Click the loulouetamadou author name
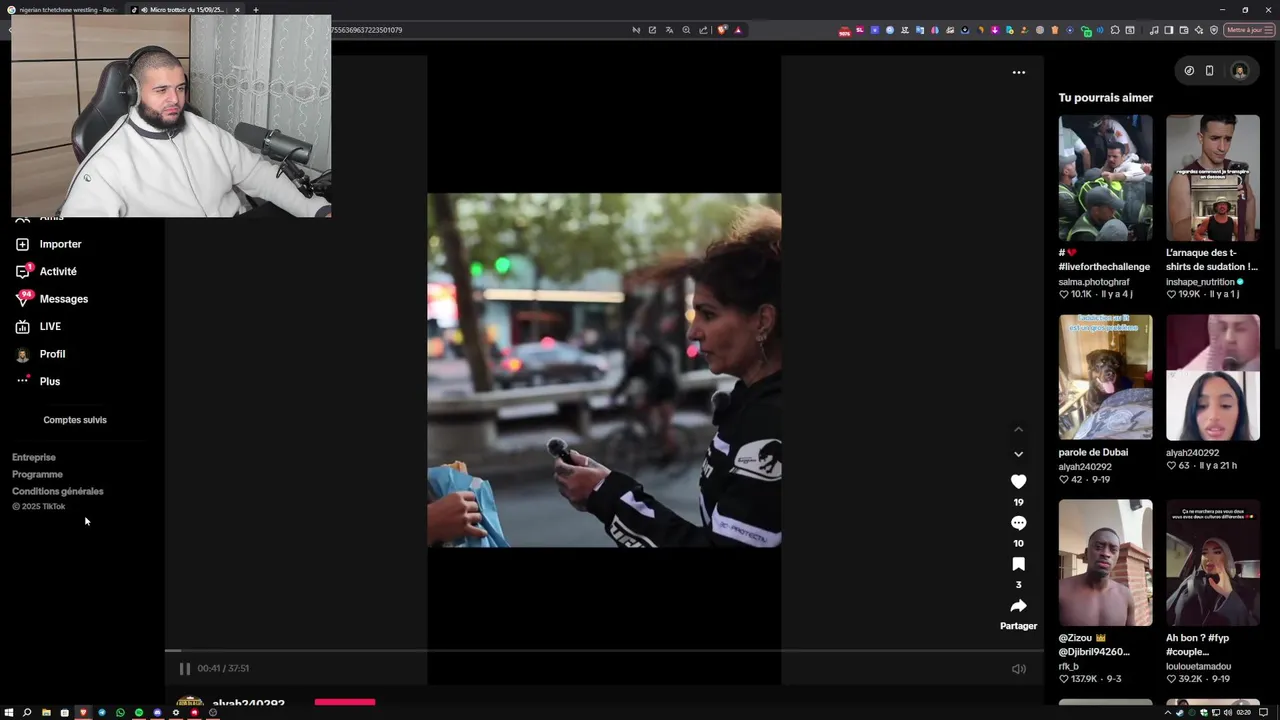The height and width of the screenshot is (720, 1280). click(x=1198, y=667)
